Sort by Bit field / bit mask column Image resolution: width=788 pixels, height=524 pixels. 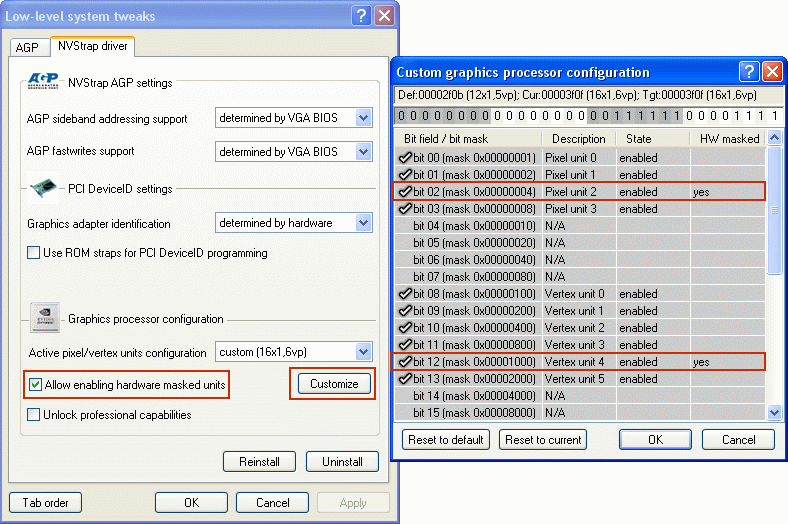[468, 139]
